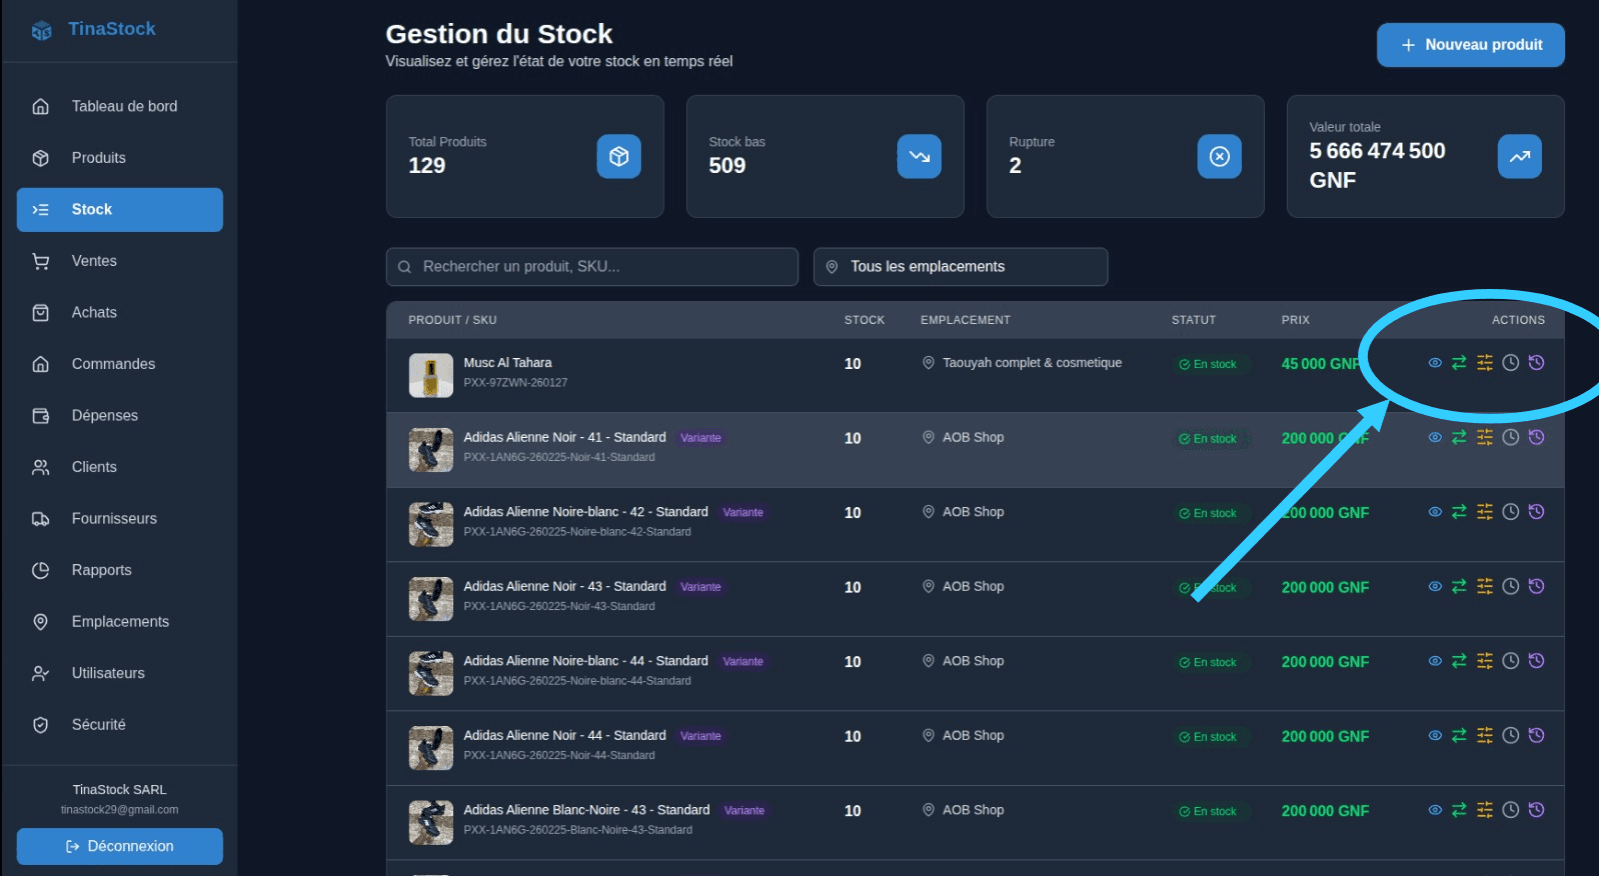Click the Valeur totale trend-up icon
This screenshot has height=876, width=1599.
(1519, 156)
